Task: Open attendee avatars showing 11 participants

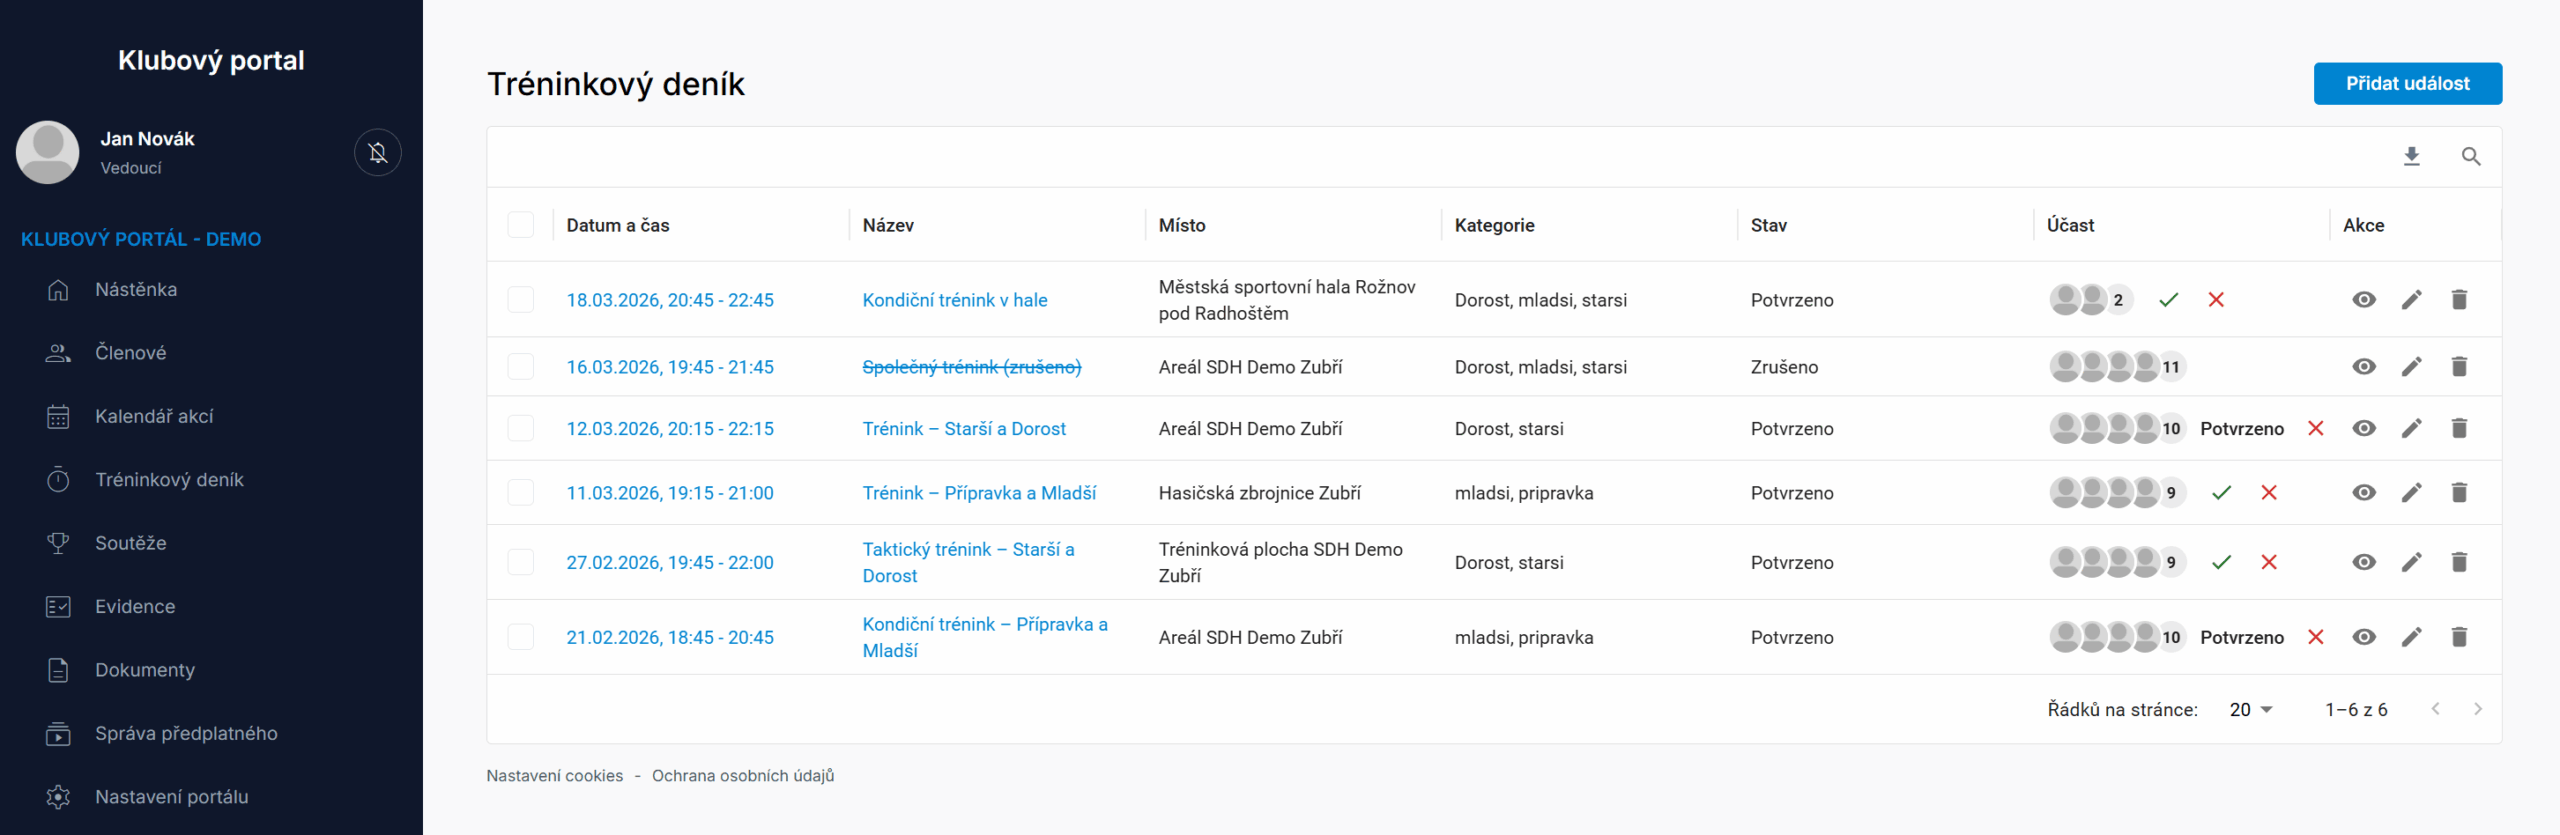Action: pyautogui.click(x=2116, y=366)
